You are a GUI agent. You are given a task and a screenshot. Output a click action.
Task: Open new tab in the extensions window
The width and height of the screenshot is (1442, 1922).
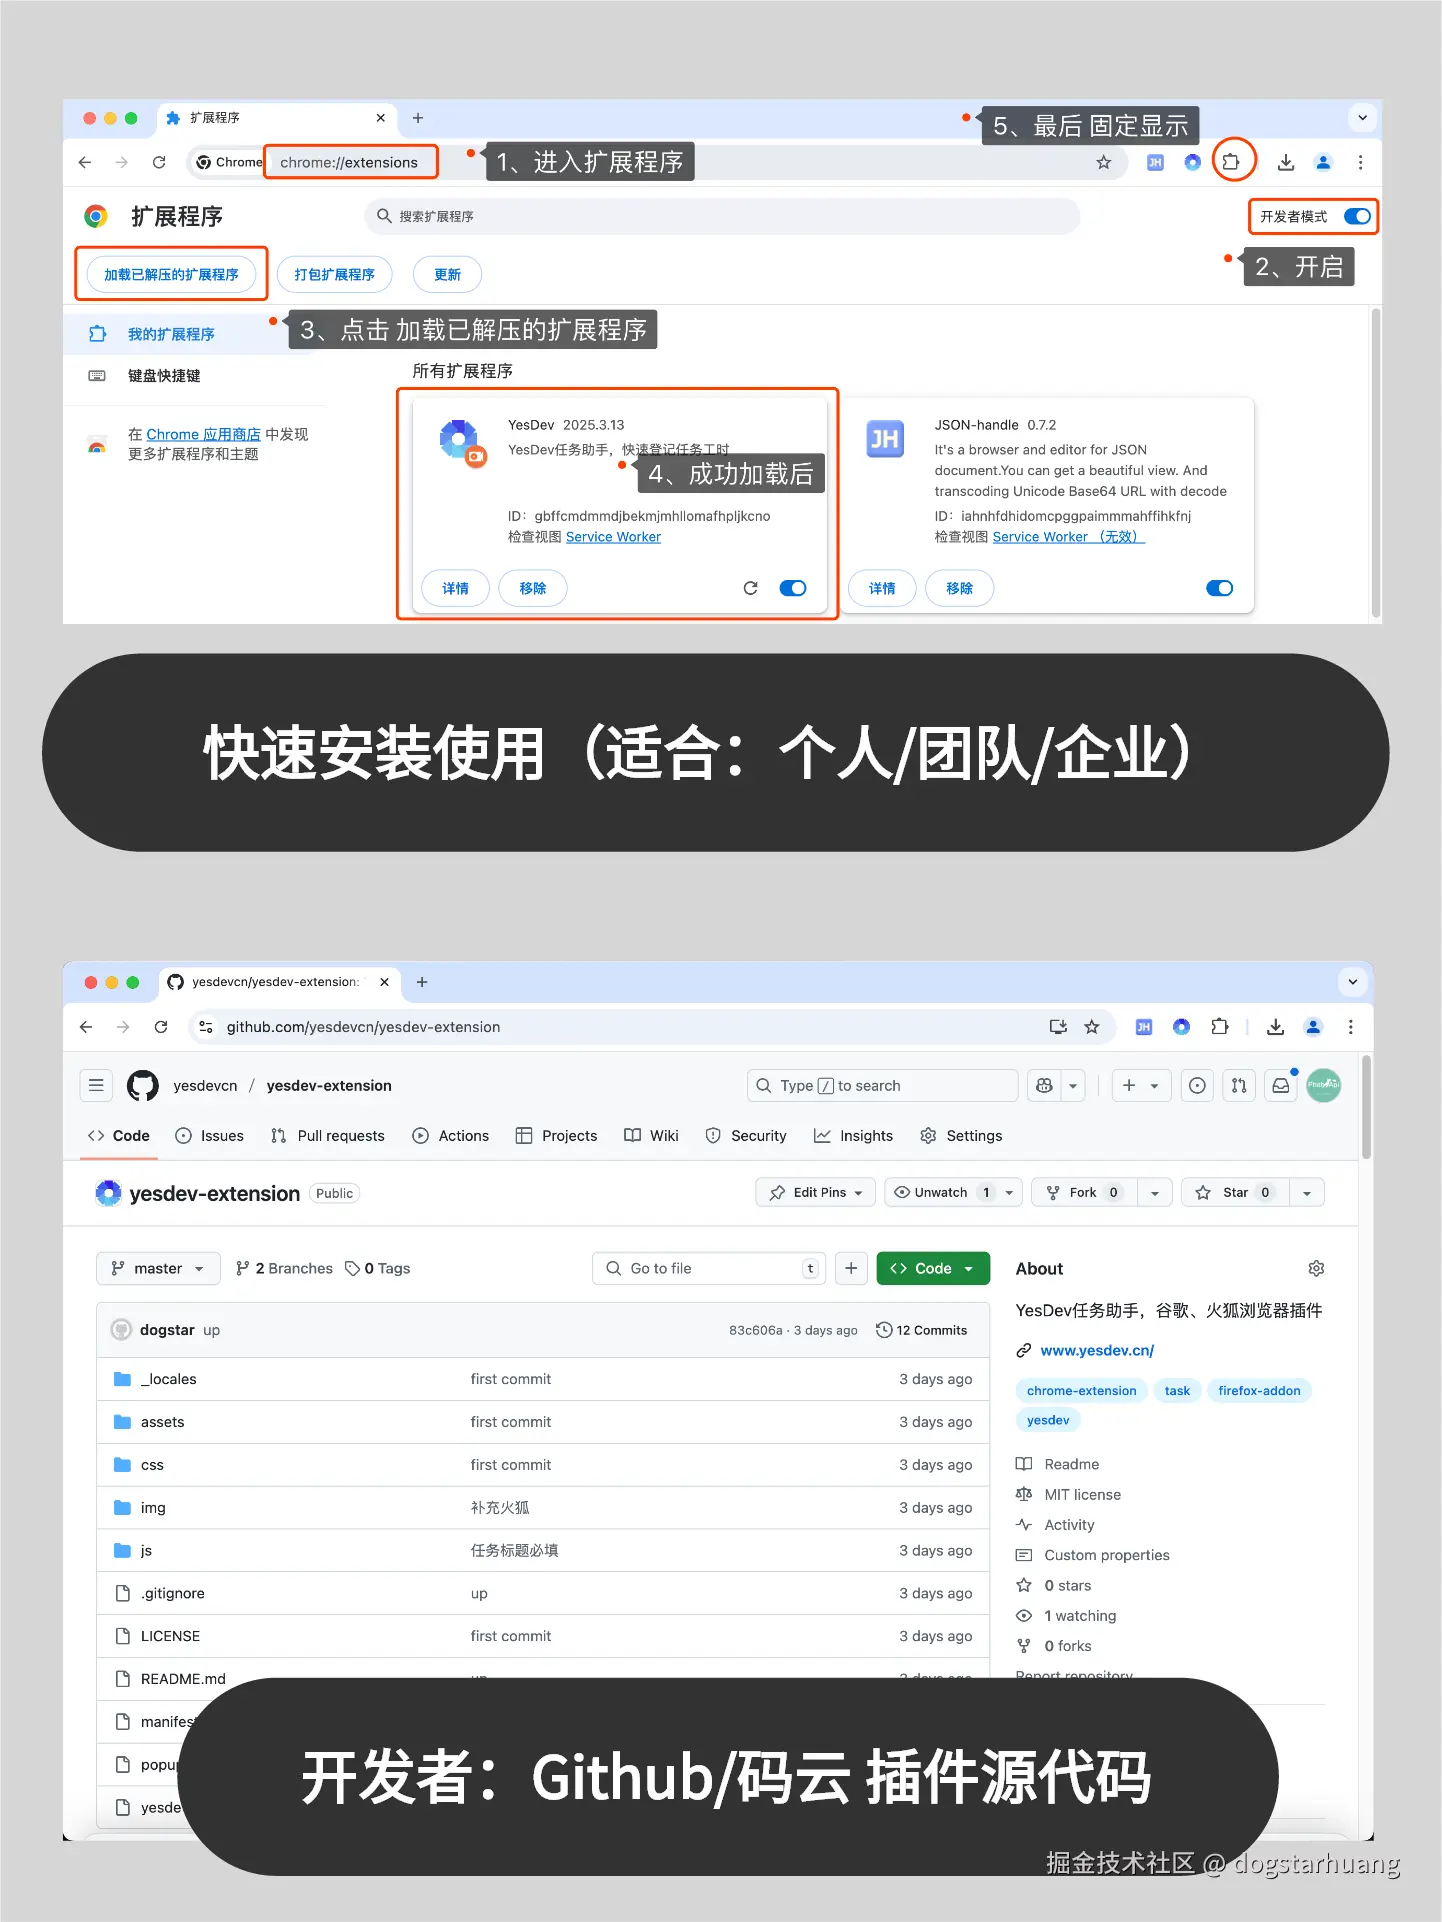click(418, 118)
